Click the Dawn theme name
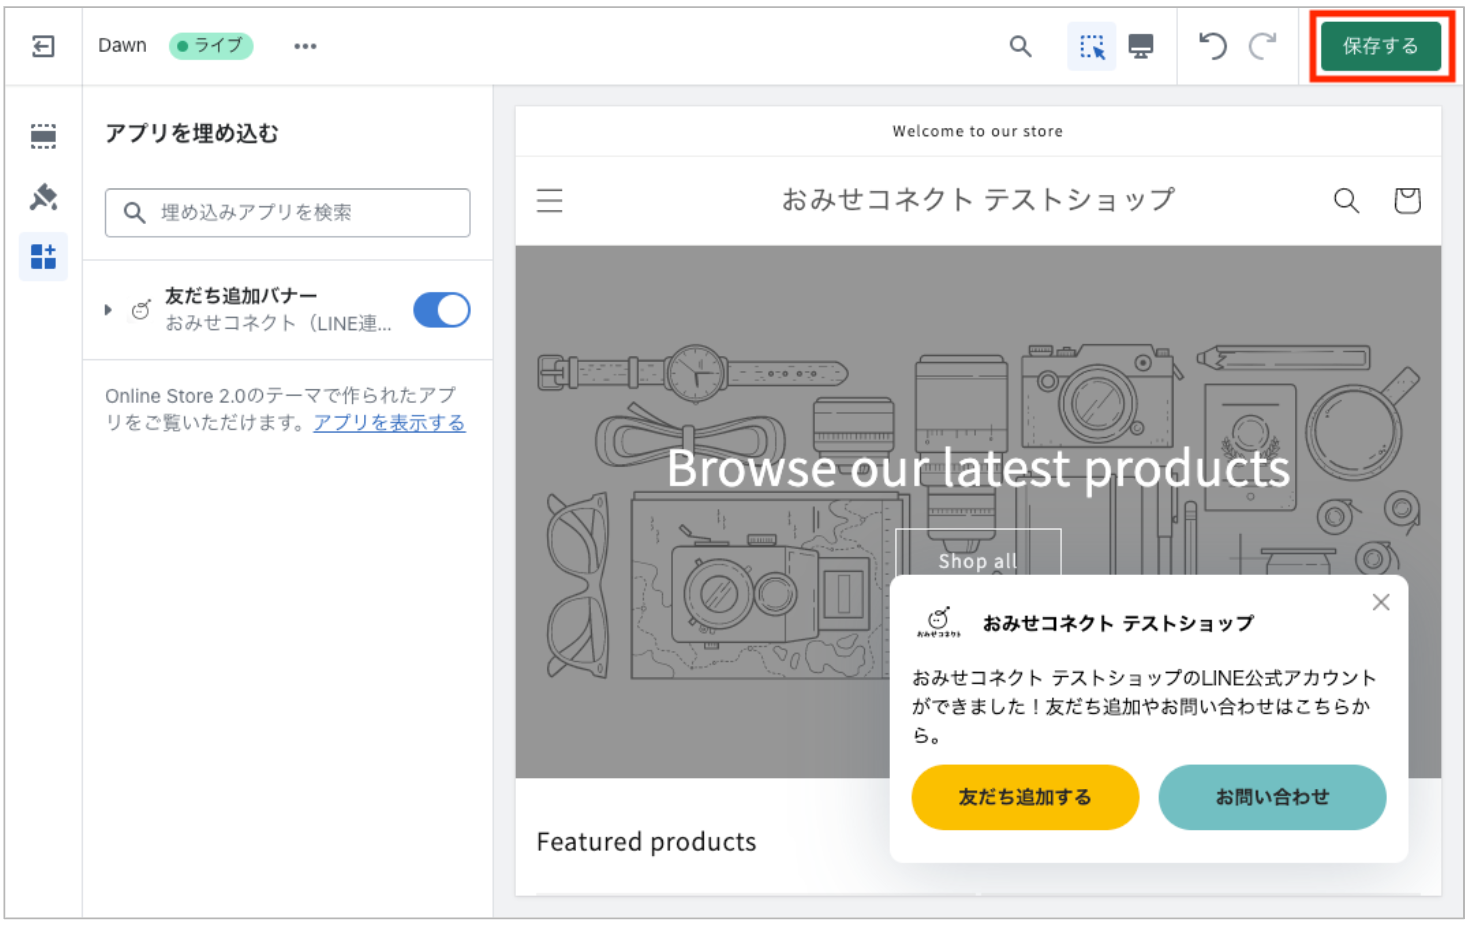The width and height of the screenshot is (1474, 930). [x=122, y=46]
